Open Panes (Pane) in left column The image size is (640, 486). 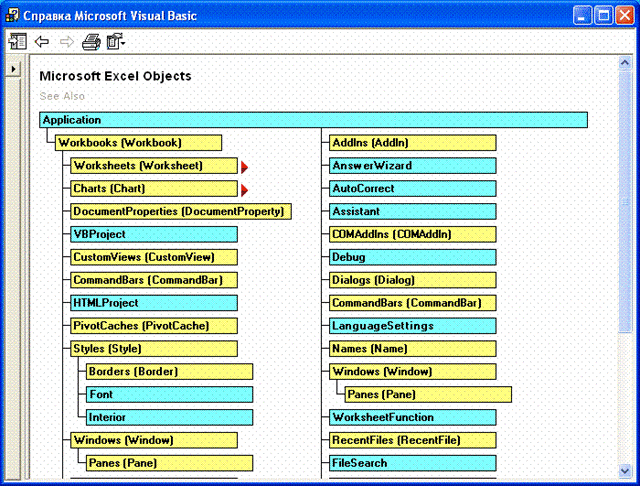click(x=169, y=463)
